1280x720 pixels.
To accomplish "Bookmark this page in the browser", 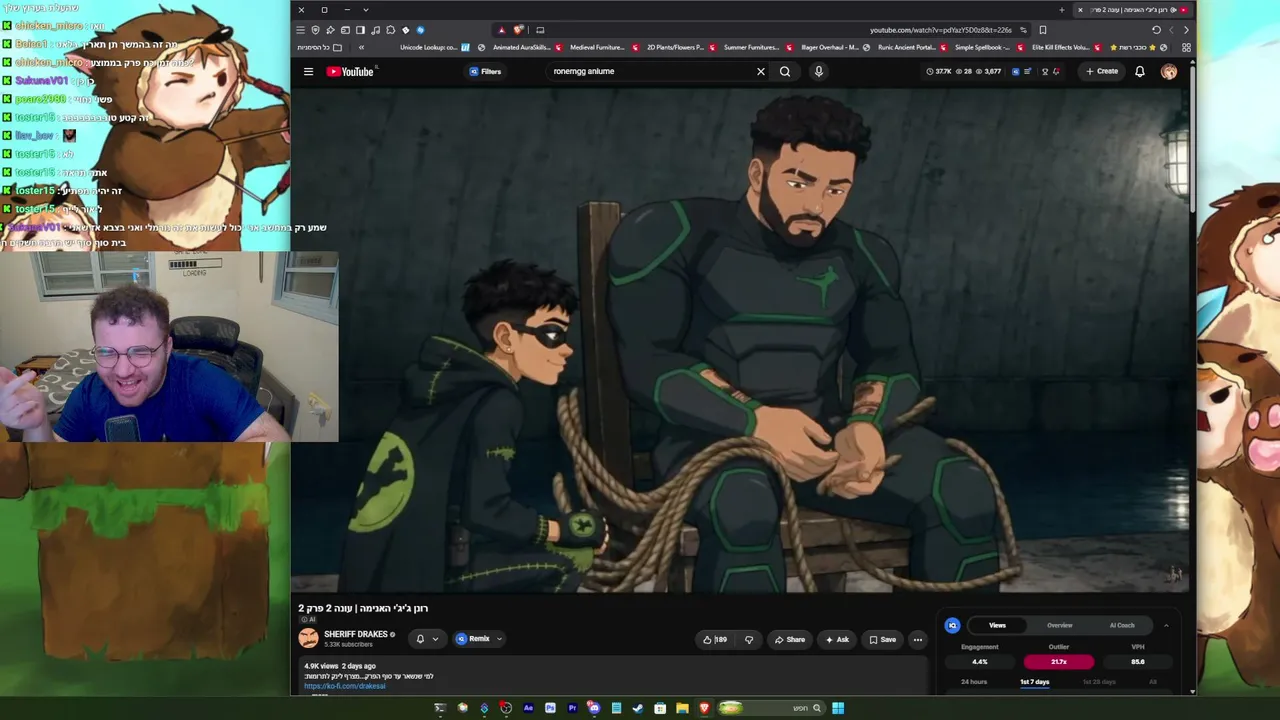I will click(1042, 30).
